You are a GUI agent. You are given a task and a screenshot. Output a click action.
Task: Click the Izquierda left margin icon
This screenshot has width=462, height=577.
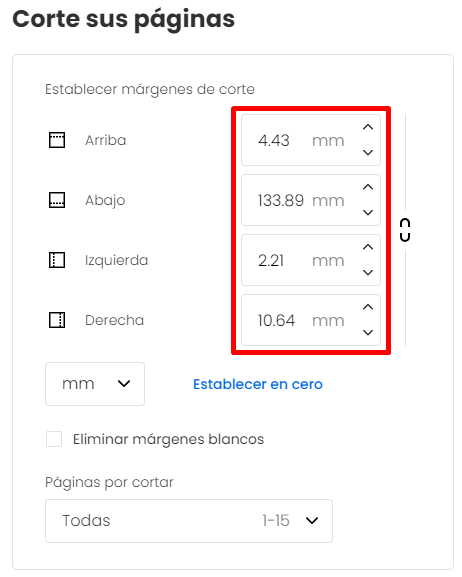click(57, 260)
